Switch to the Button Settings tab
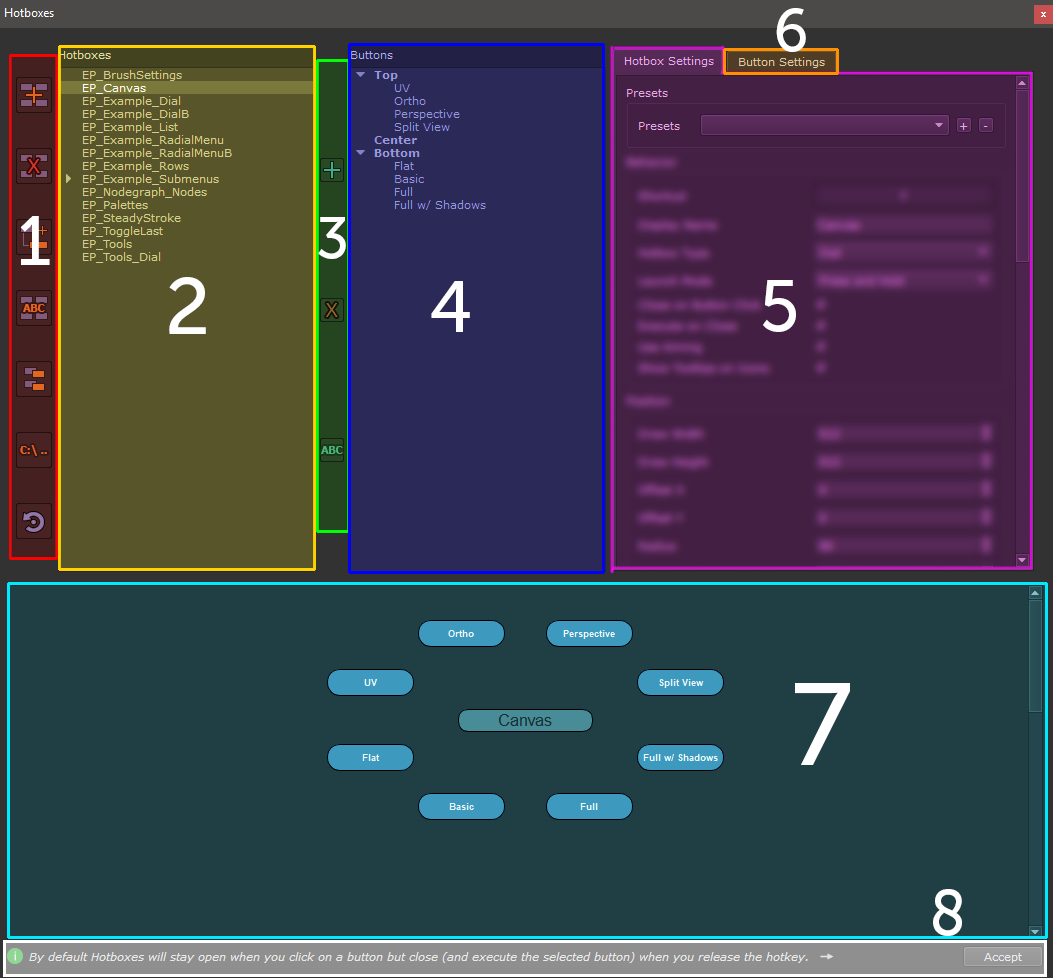 click(x=781, y=62)
